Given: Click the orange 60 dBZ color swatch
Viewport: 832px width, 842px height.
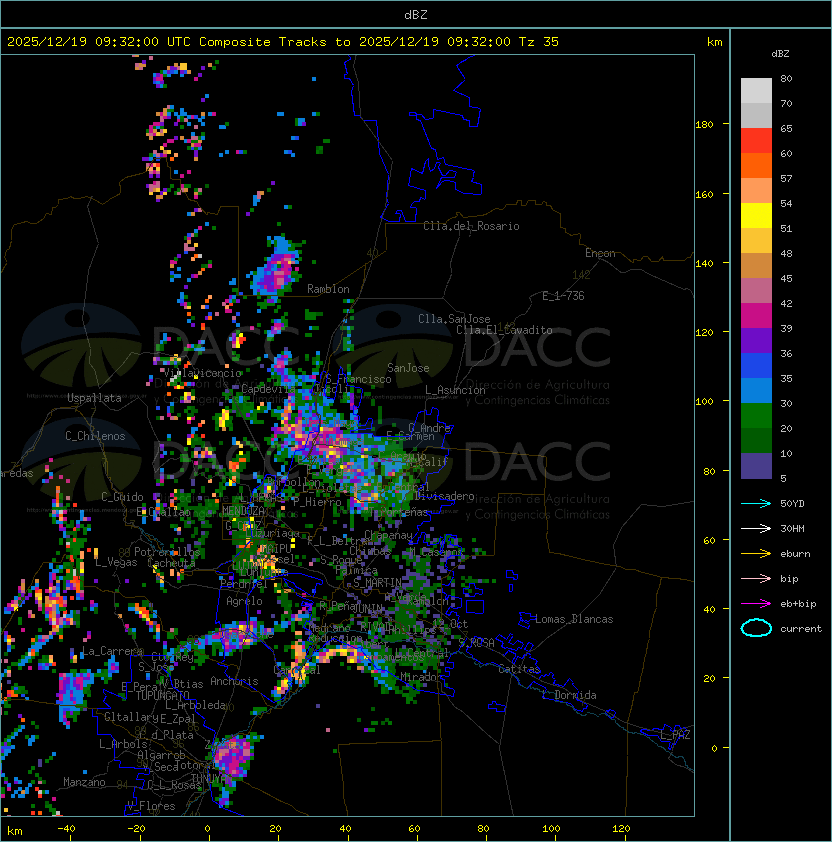Looking at the screenshot, I should (756, 165).
